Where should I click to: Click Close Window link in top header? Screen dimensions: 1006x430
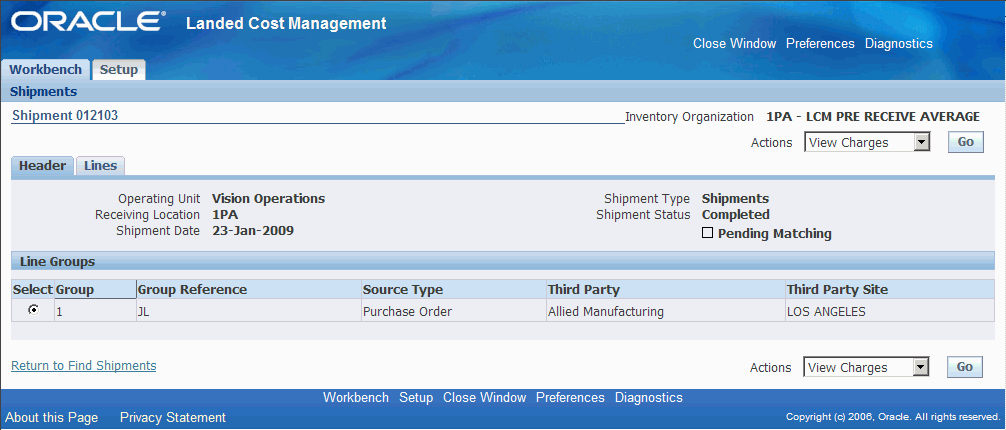click(x=735, y=44)
